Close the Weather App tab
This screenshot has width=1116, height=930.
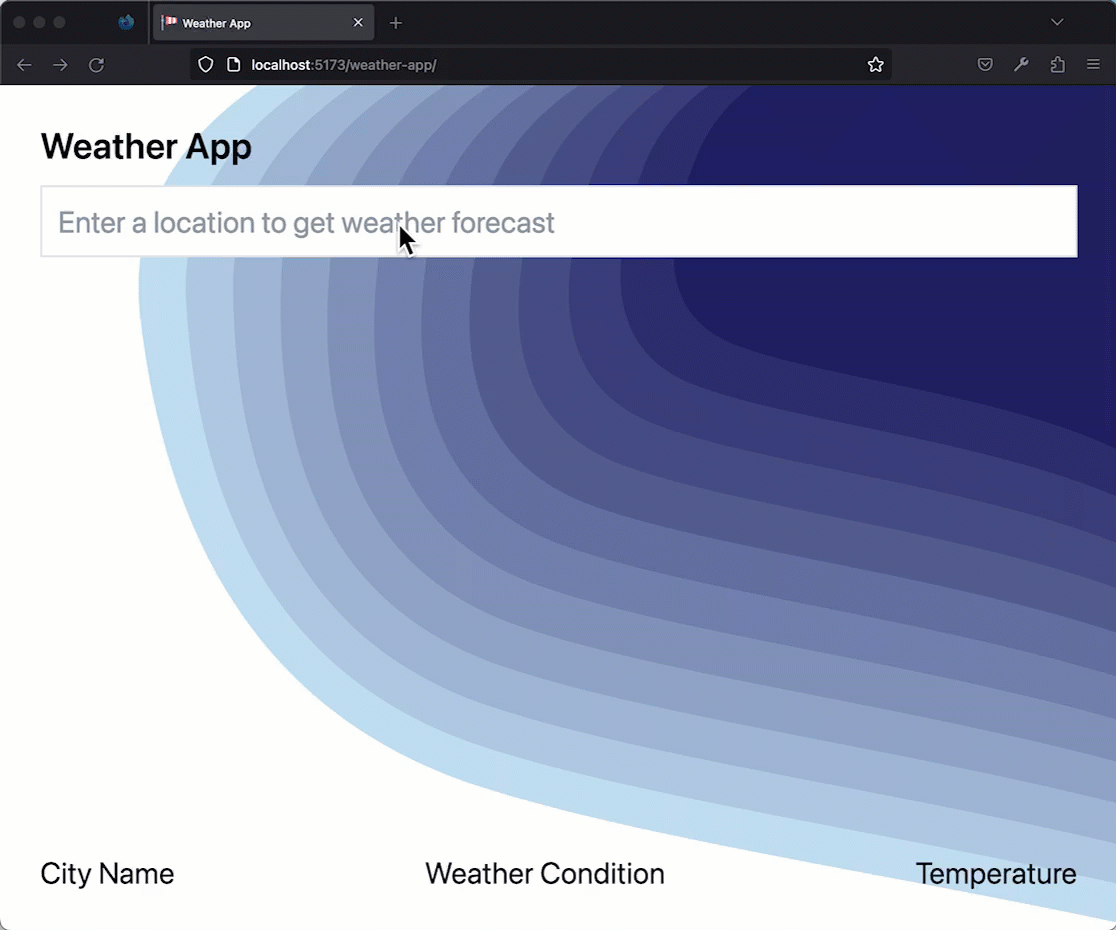pos(358,23)
